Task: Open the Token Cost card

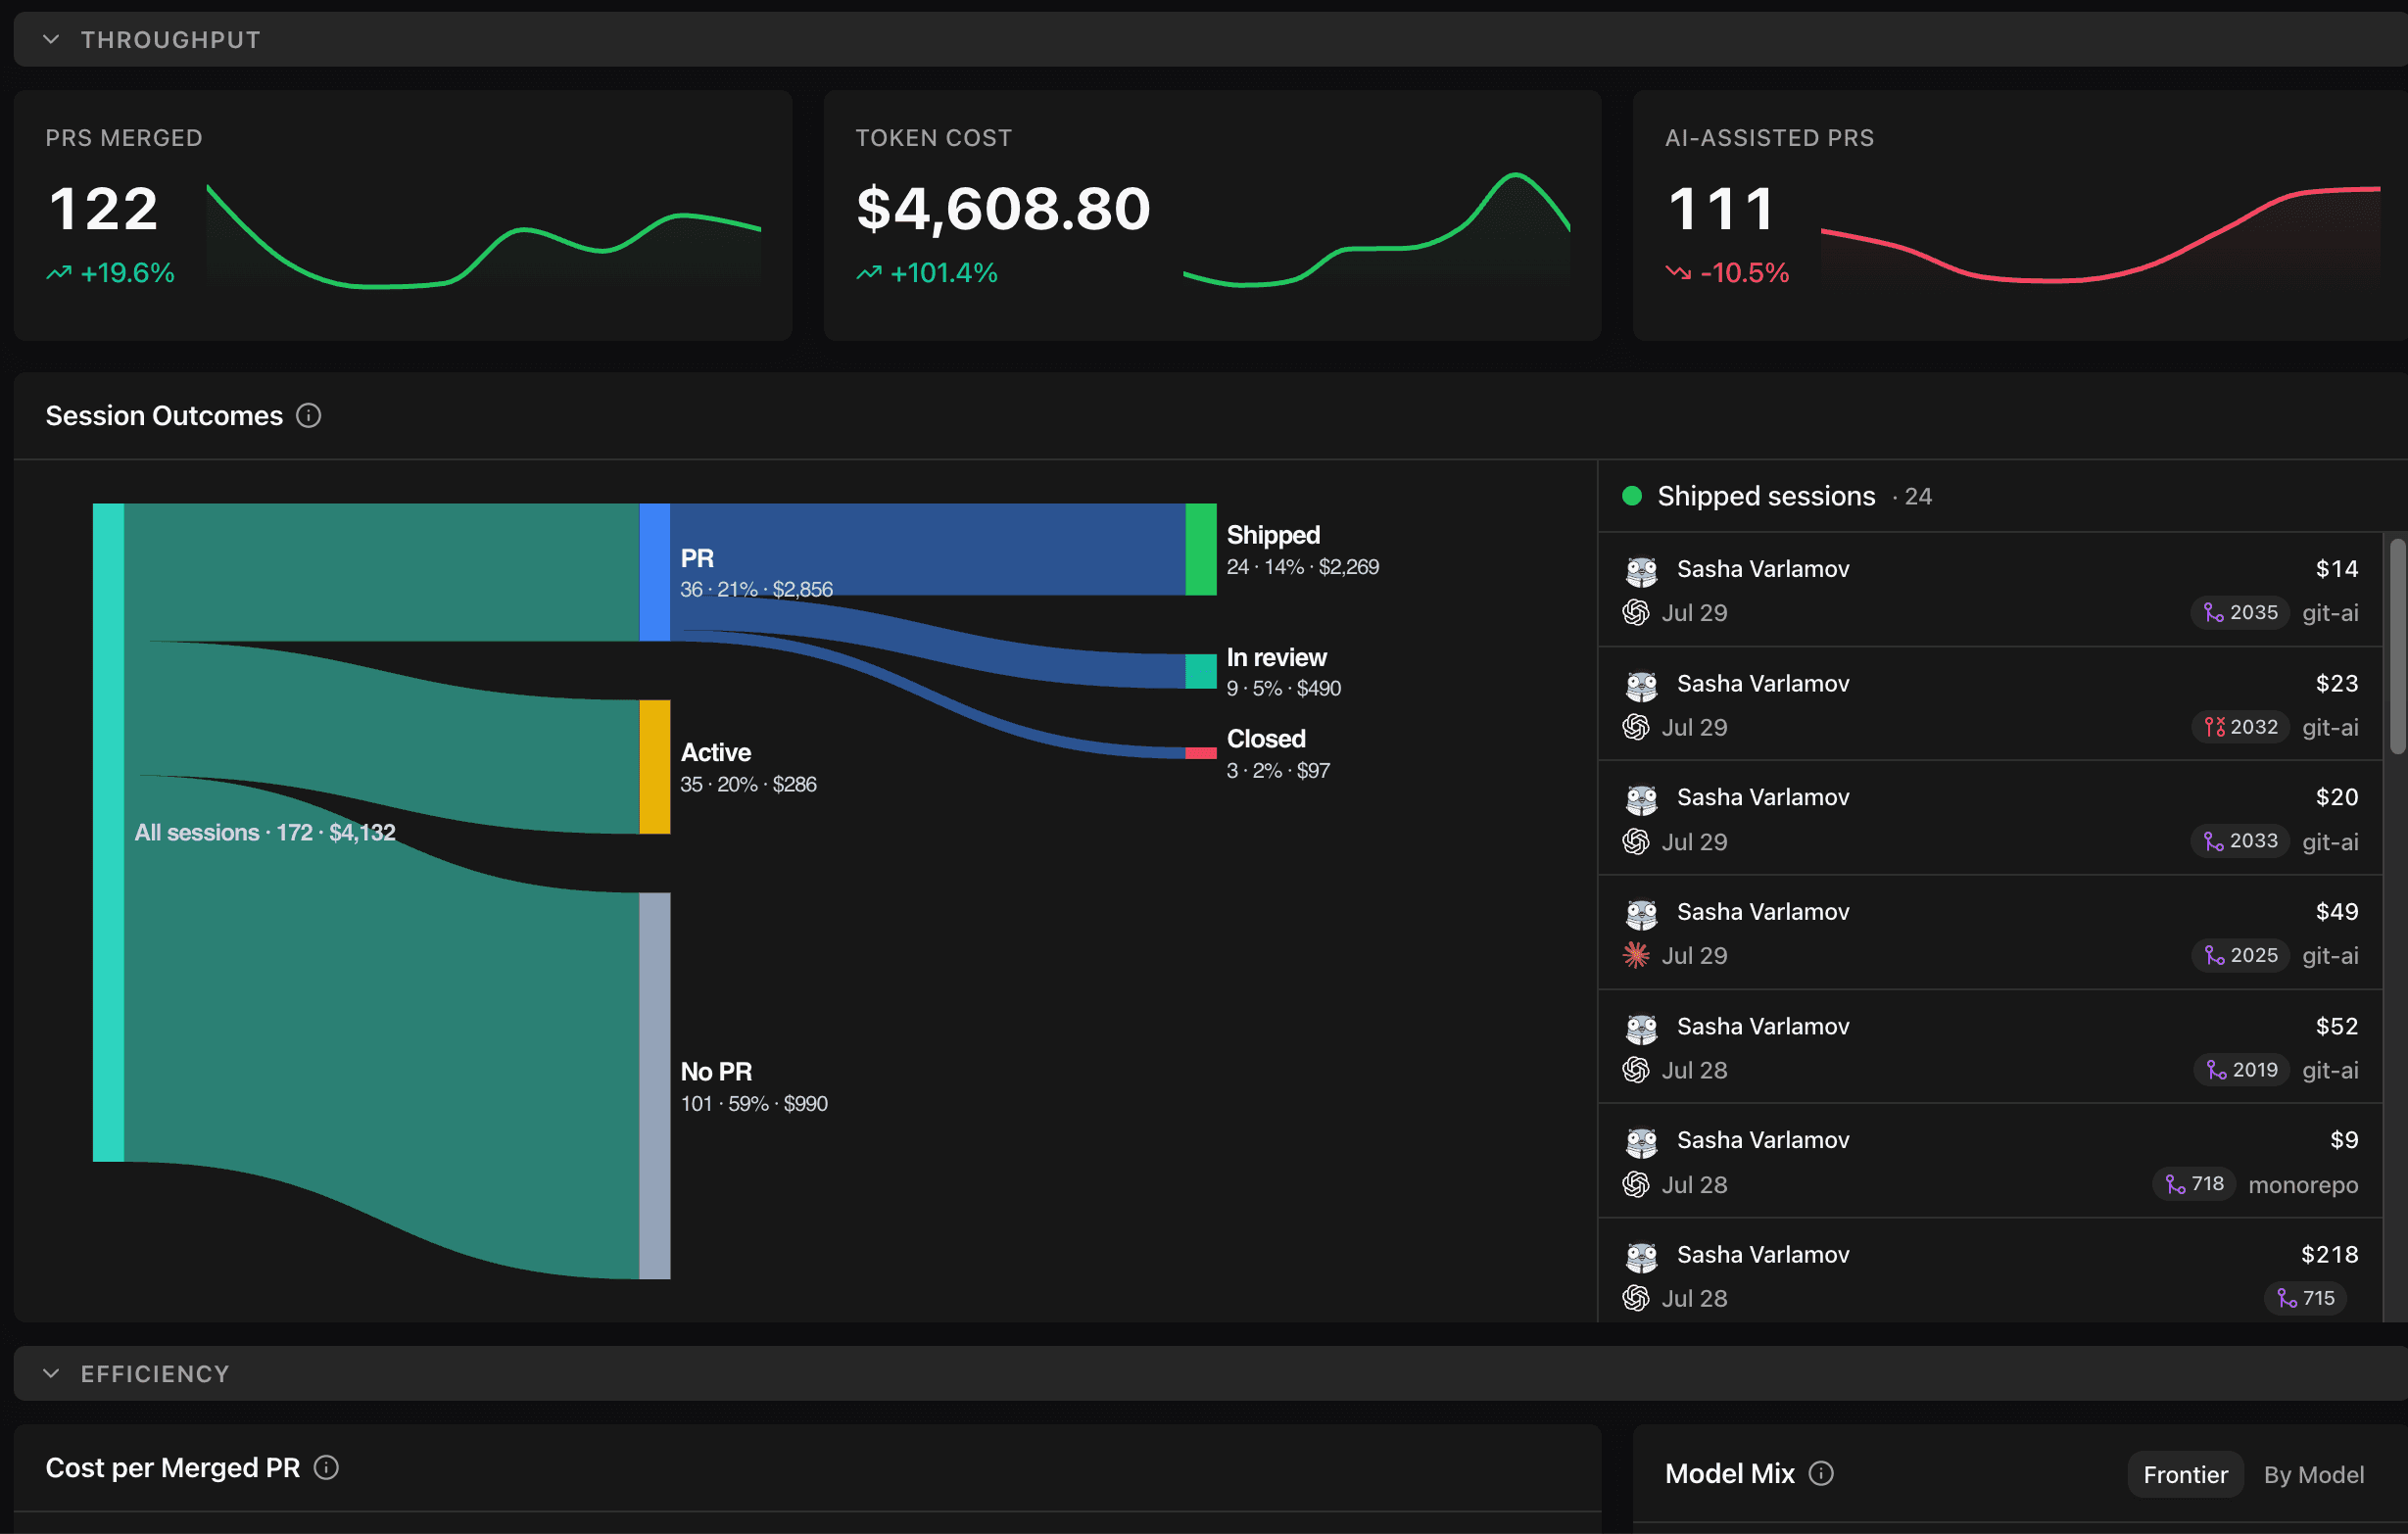Action: click(1212, 216)
